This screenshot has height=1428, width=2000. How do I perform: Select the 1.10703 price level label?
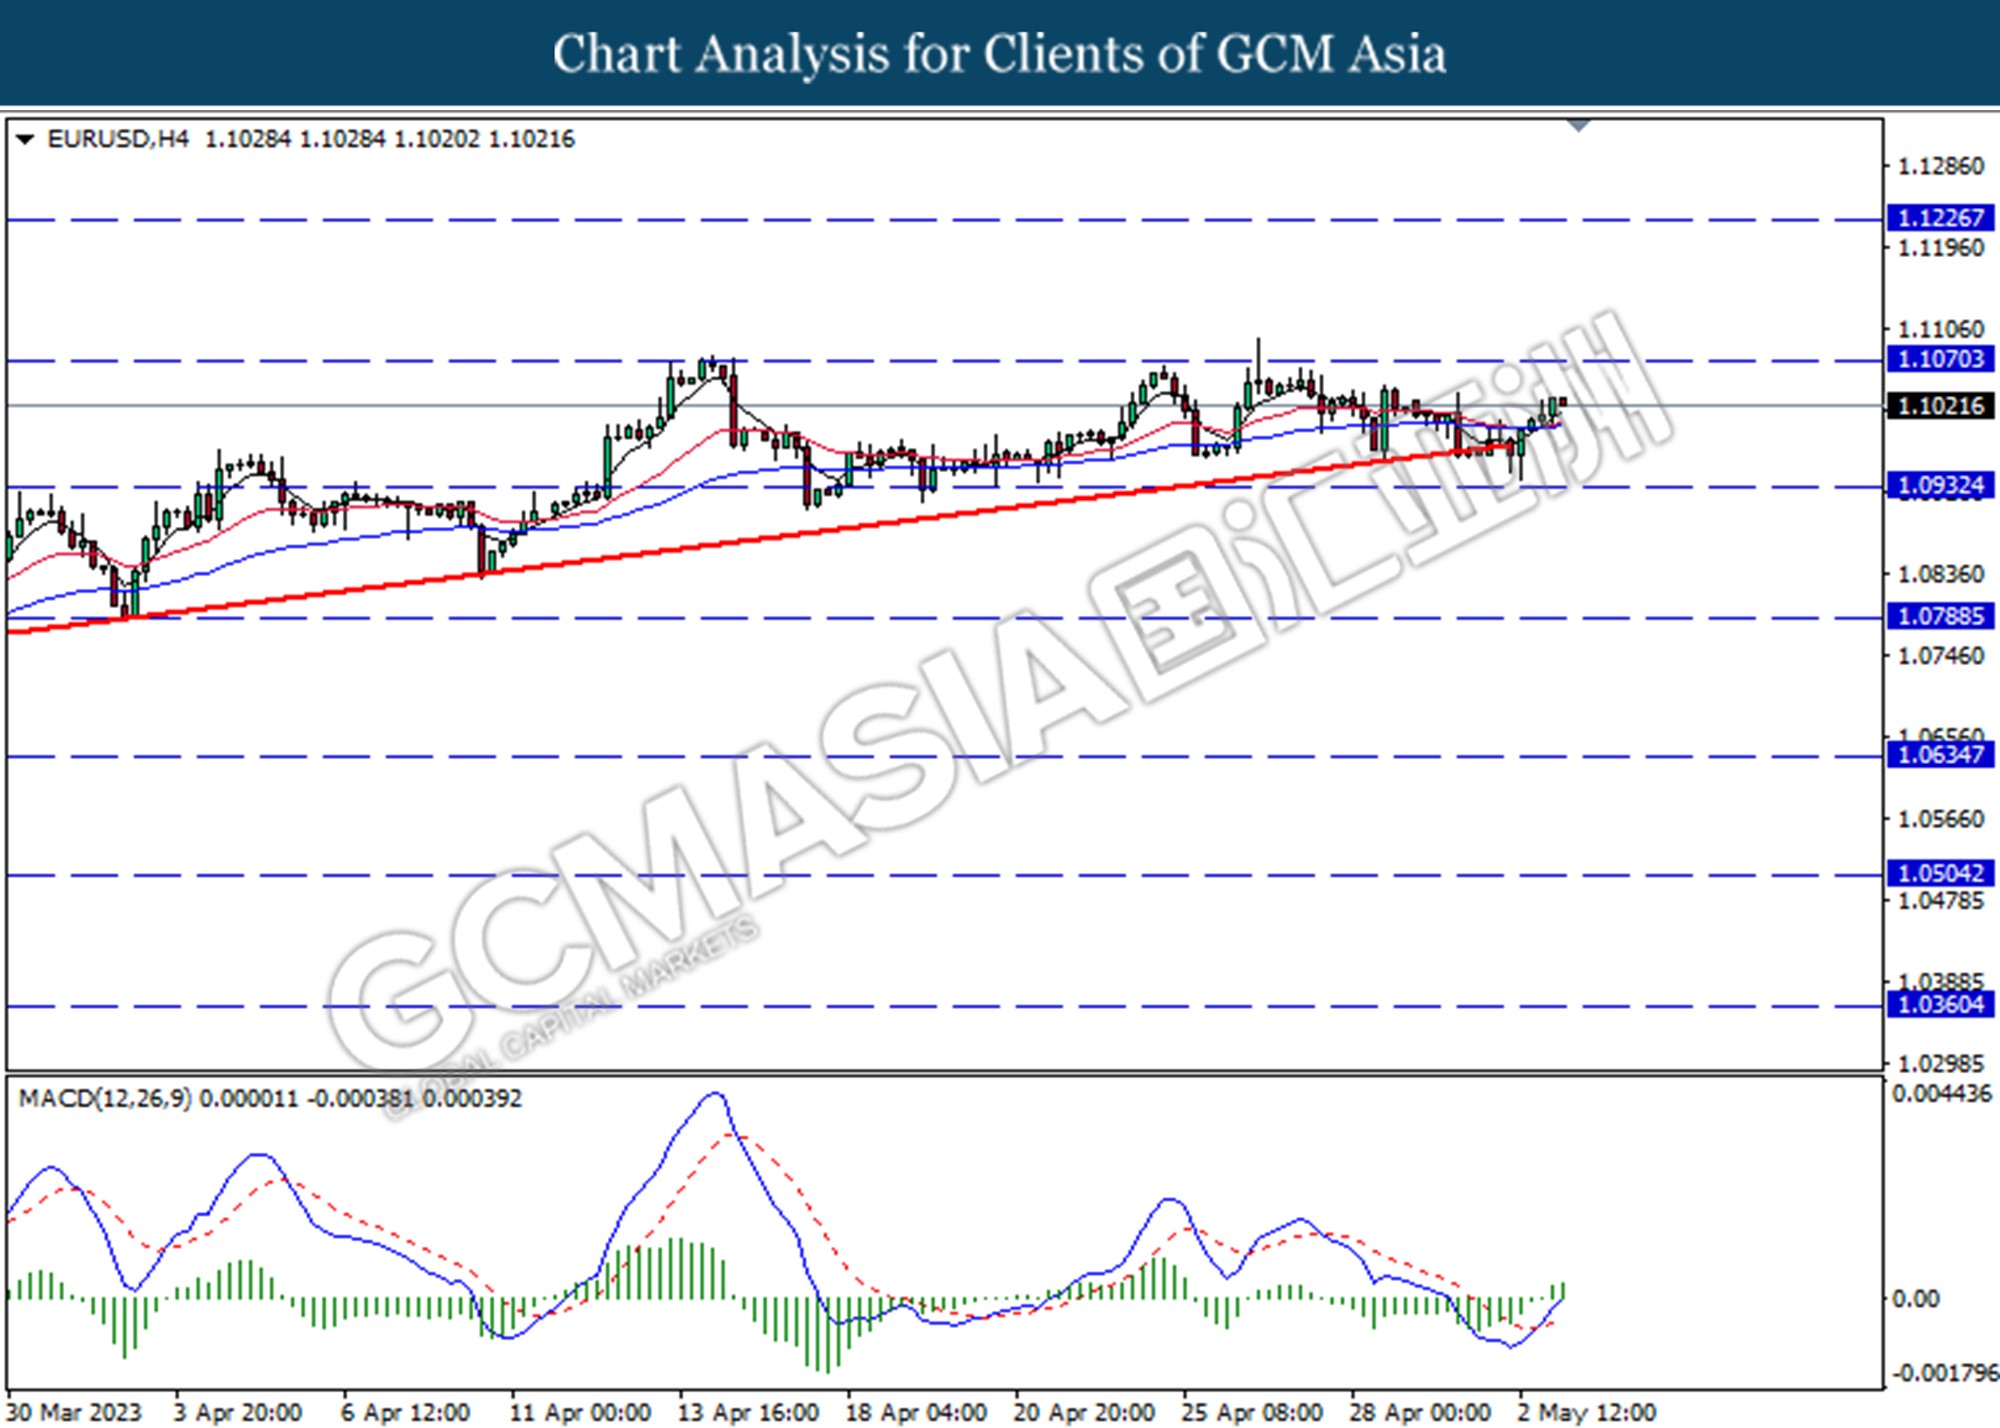pos(1940,358)
